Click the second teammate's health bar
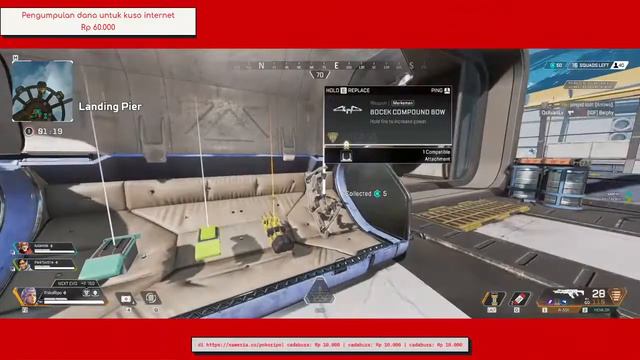Image resolution: width=640 pixels, height=360 pixels. click(x=54, y=268)
